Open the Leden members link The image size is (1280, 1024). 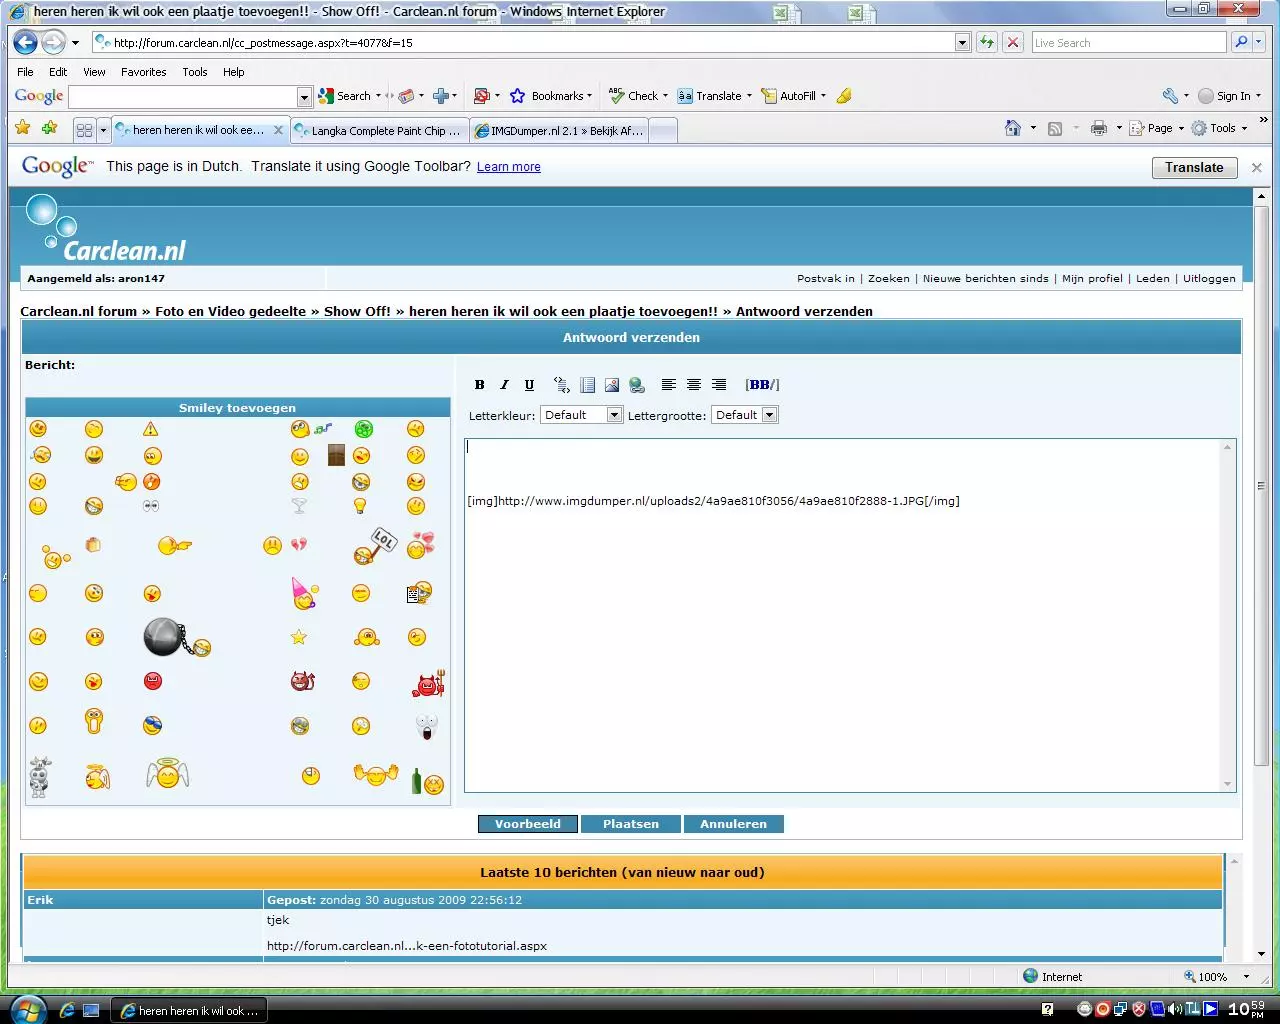point(1153,279)
